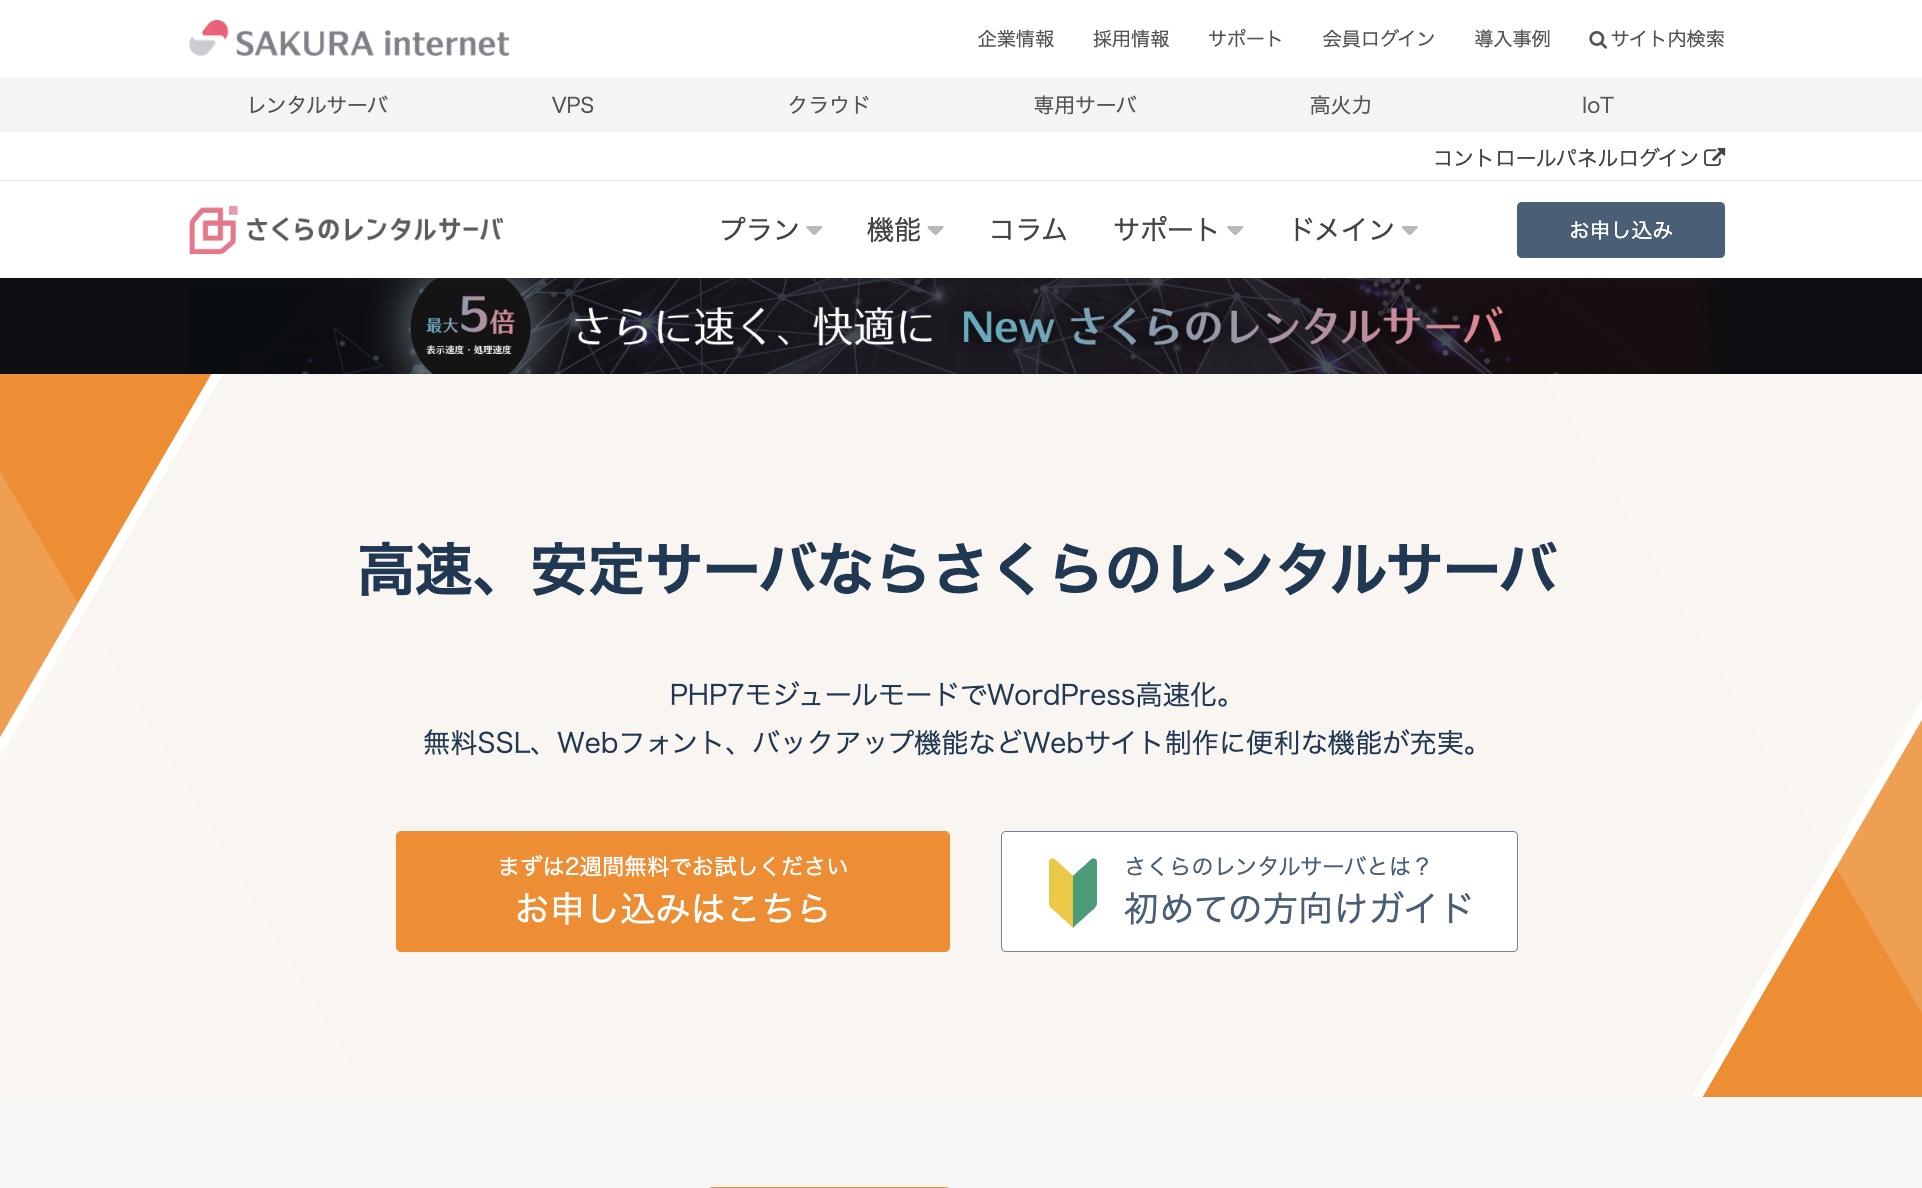Expand the 機能 dropdown menu
The height and width of the screenshot is (1188, 1922).
click(905, 230)
